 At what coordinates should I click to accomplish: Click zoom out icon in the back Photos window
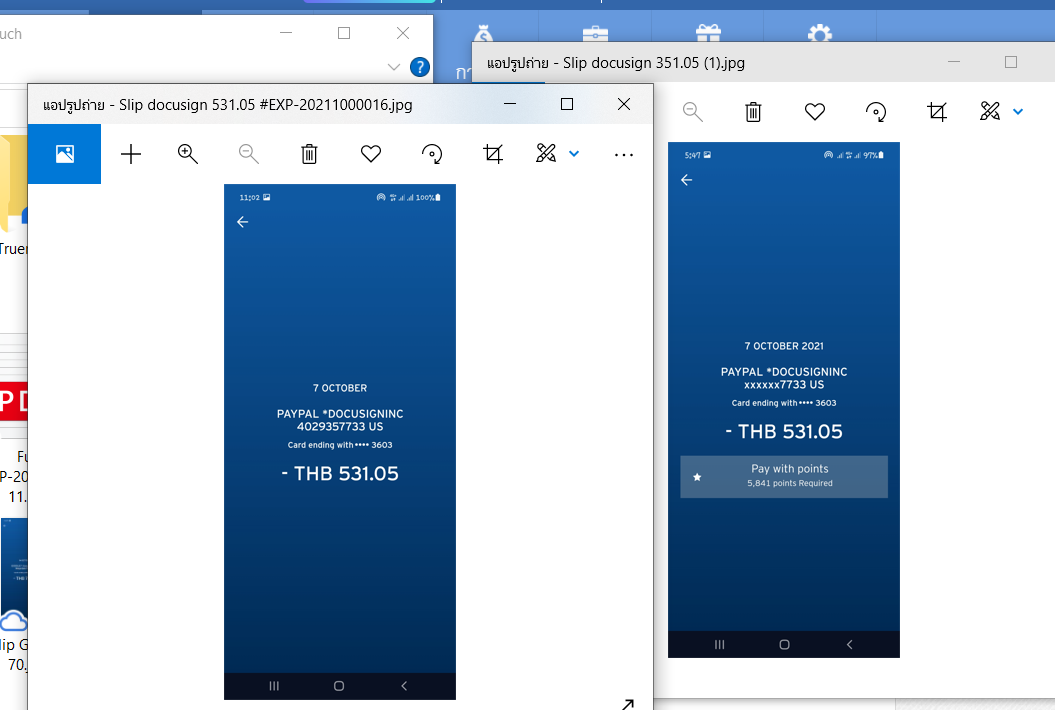point(692,112)
